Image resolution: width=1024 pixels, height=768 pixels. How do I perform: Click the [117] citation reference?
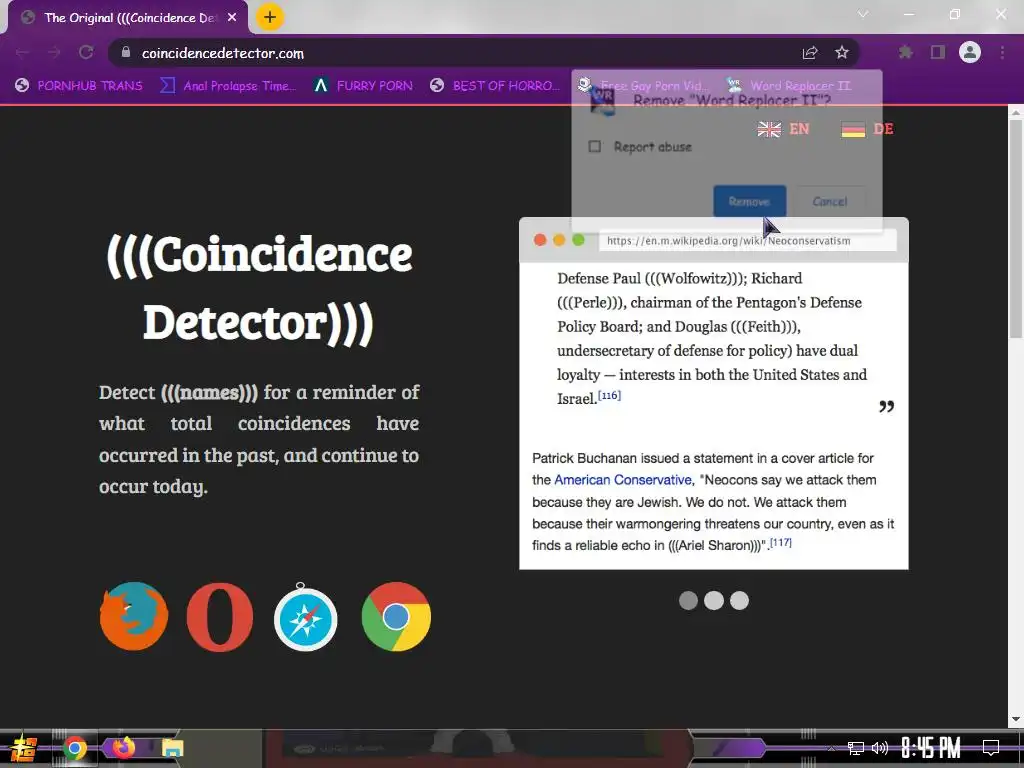pyautogui.click(x=780, y=542)
